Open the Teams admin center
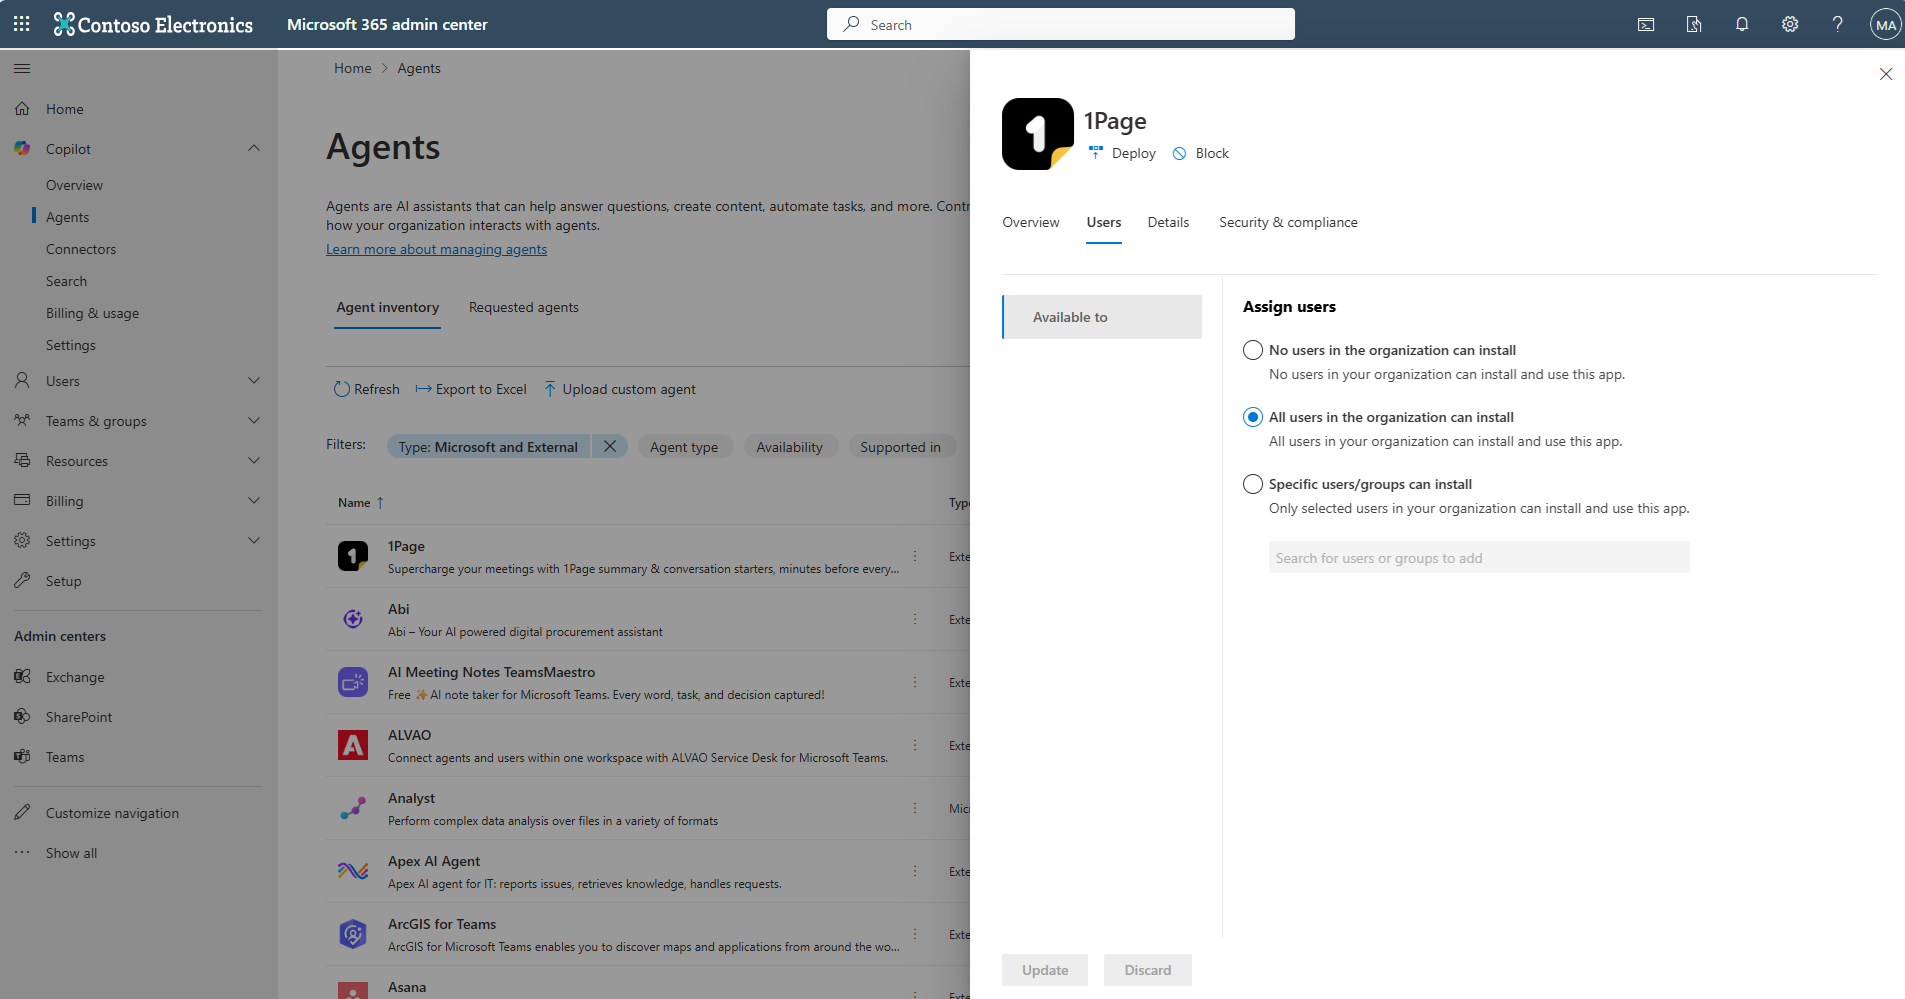The height and width of the screenshot is (999, 1905). [64, 757]
